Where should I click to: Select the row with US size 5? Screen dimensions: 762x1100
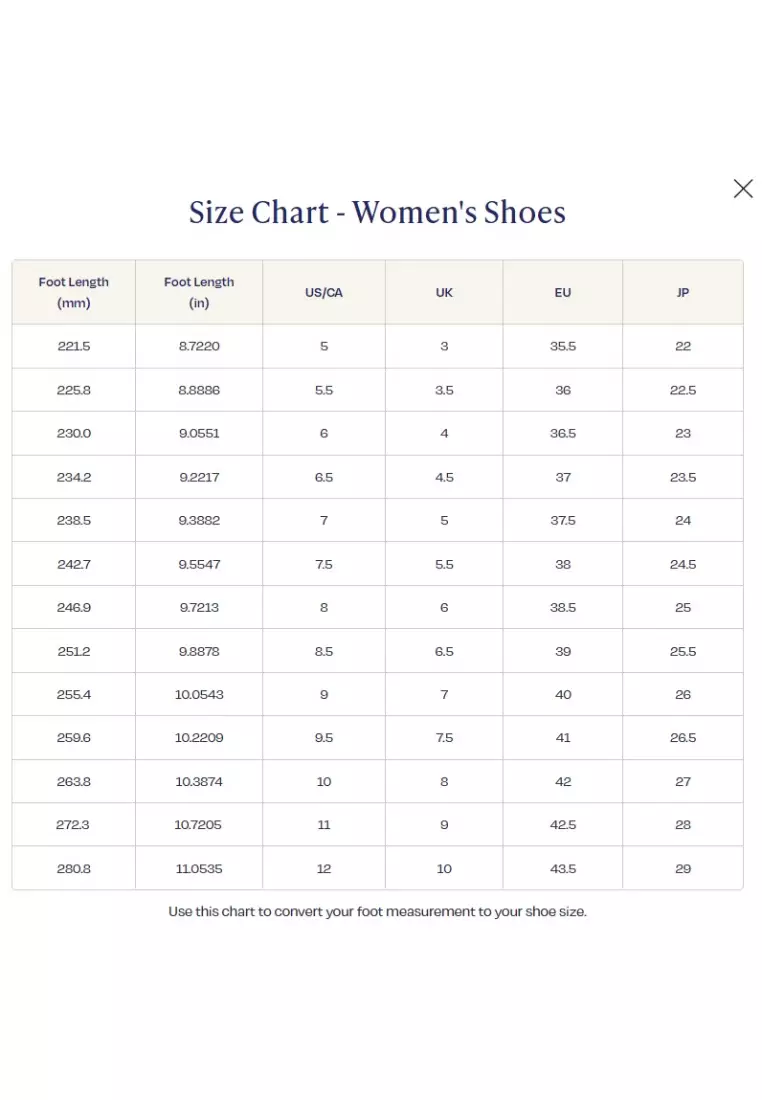click(323, 346)
